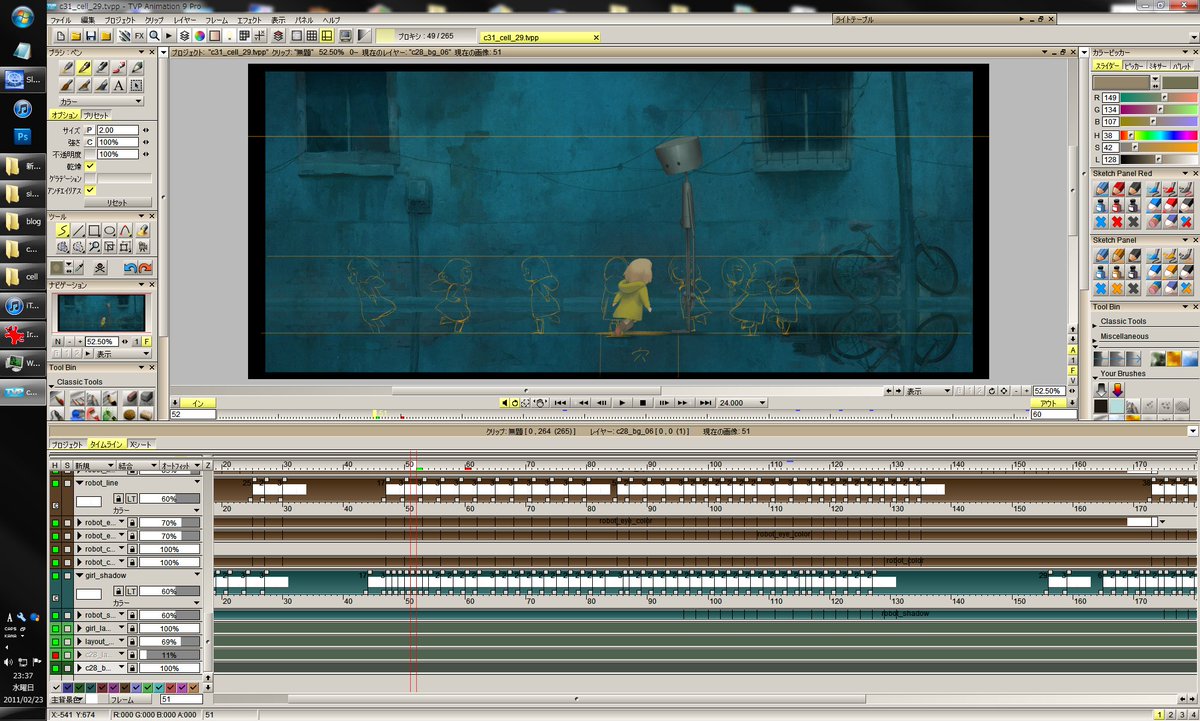Image resolution: width=1200 pixels, height=721 pixels.
Task: Open the レイヤー menu
Action: (184, 20)
